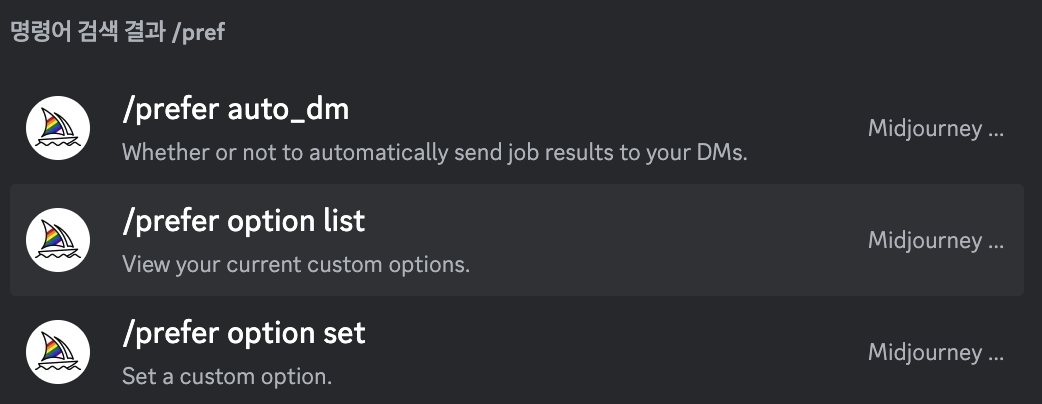Click Midjourney sailboat icon beside /prefer option list
This screenshot has width=1042, height=404.
(x=58, y=240)
